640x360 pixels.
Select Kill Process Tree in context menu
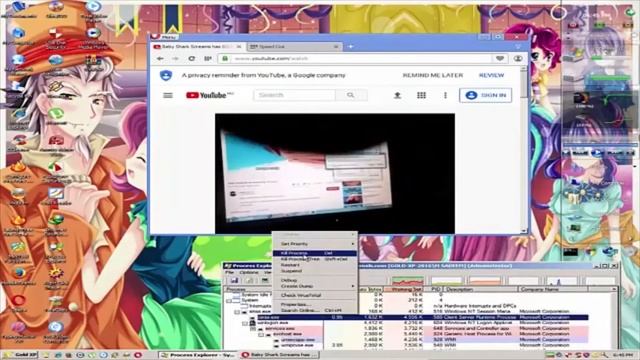tap(315, 259)
